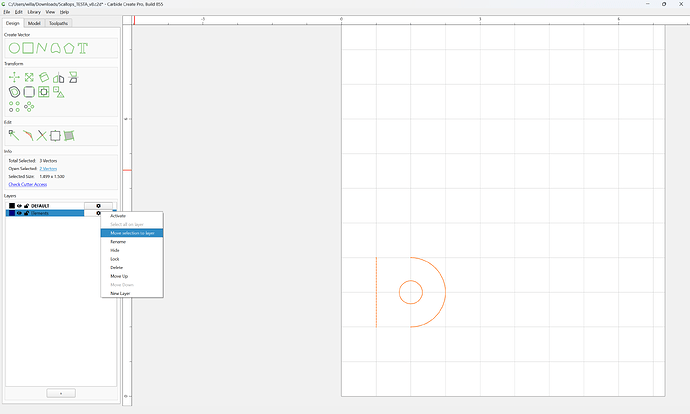Image resolution: width=690 pixels, height=414 pixels.
Task: Click the Scale transform tool
Action: point(29,77)
